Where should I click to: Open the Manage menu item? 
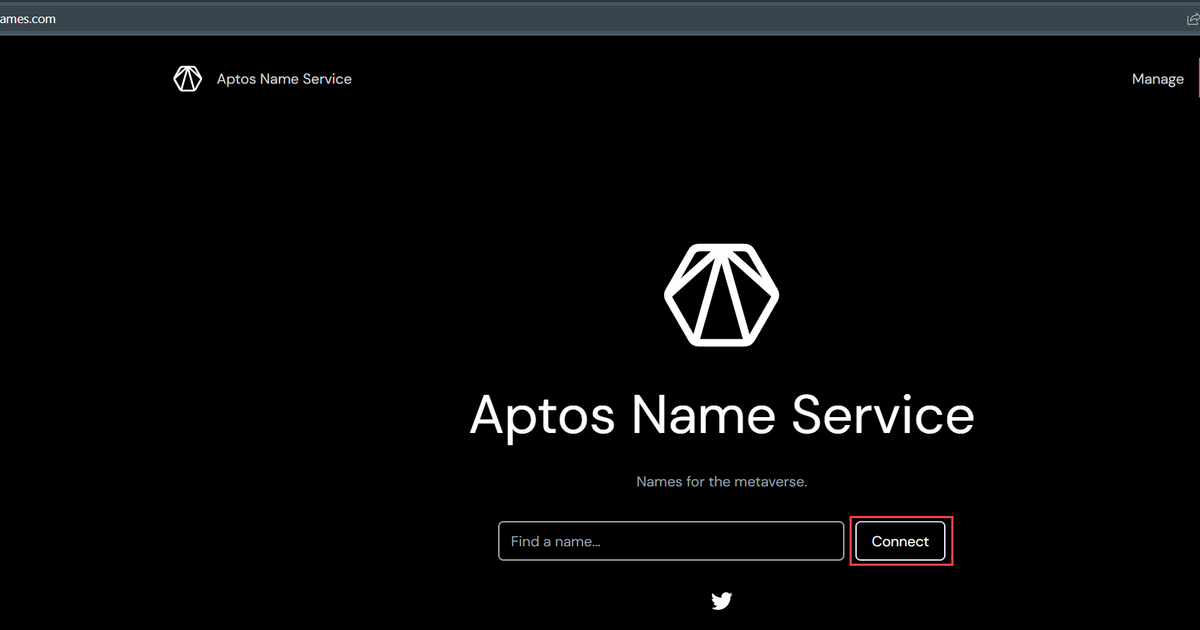1158,79
